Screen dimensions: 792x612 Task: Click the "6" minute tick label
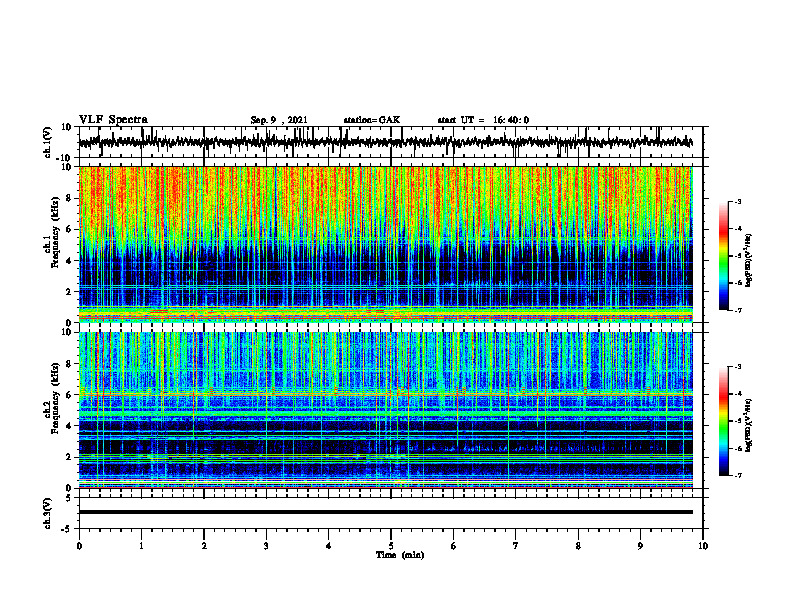click(454, 546)
